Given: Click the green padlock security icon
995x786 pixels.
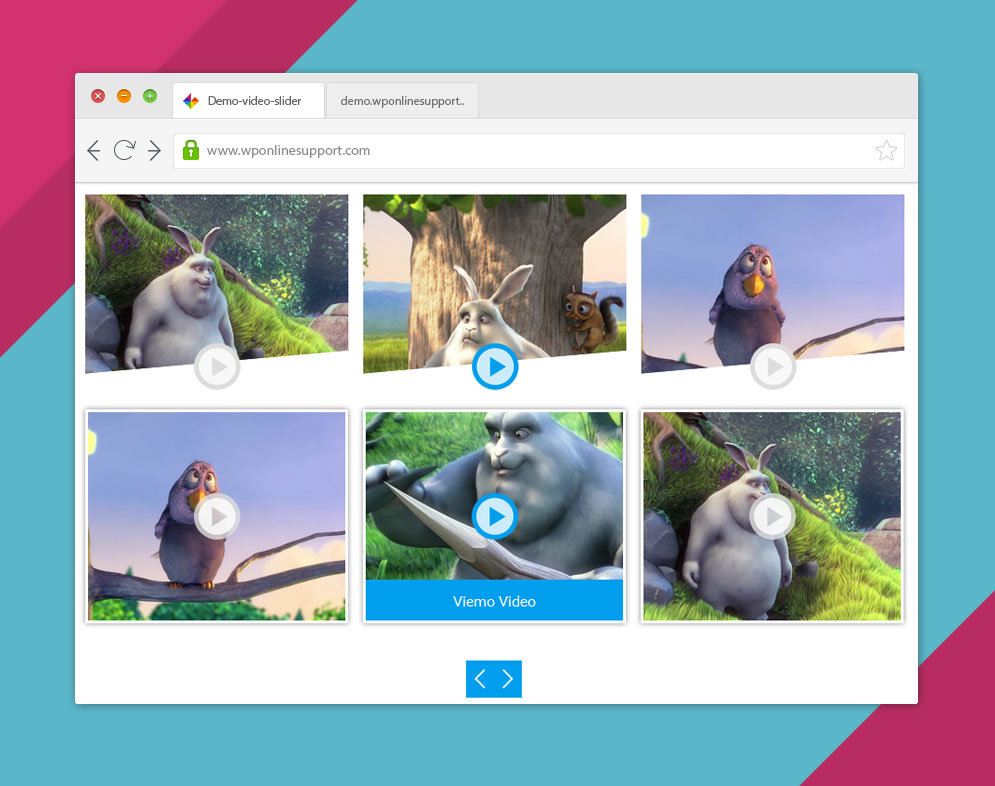Looking at the screenshot, I should 191,150.
